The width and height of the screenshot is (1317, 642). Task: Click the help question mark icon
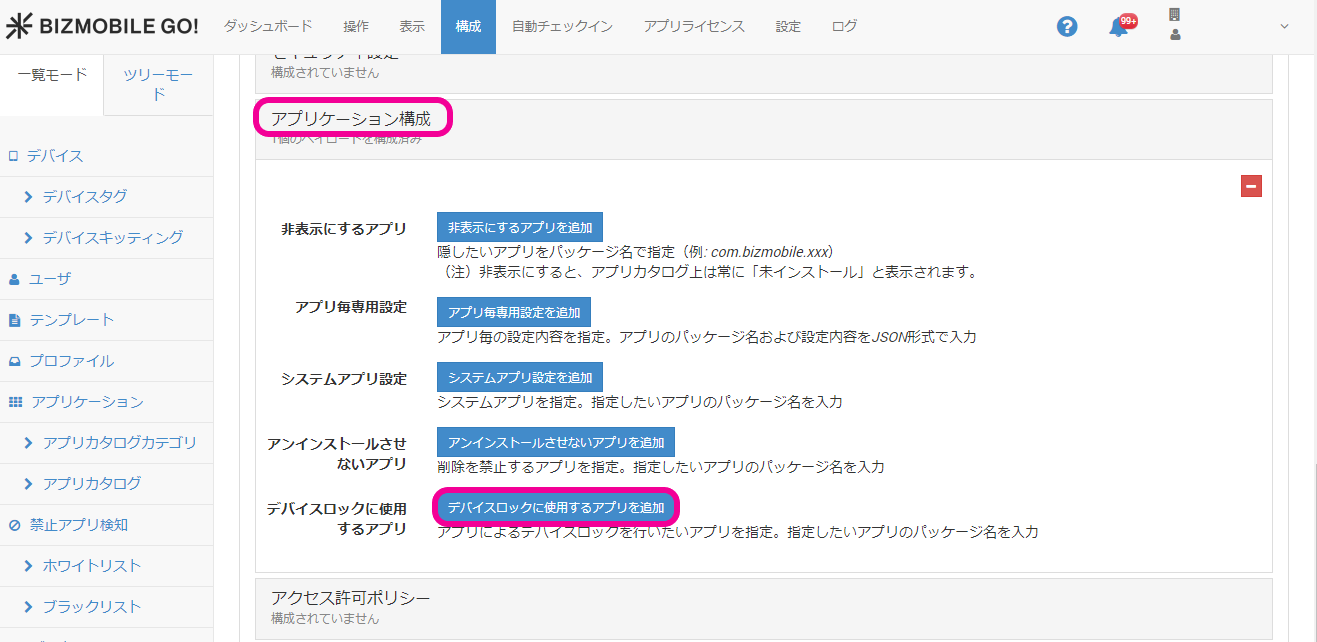pyautogui.click(x=1067, y=27)
